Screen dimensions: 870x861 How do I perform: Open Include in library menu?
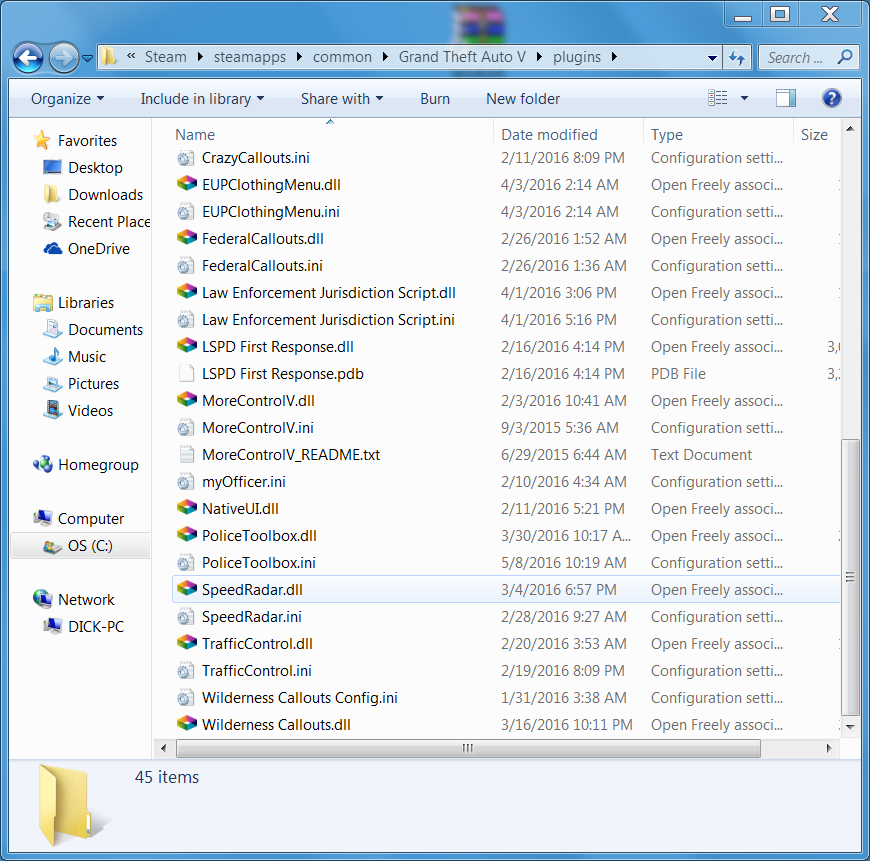coord(202,99)
